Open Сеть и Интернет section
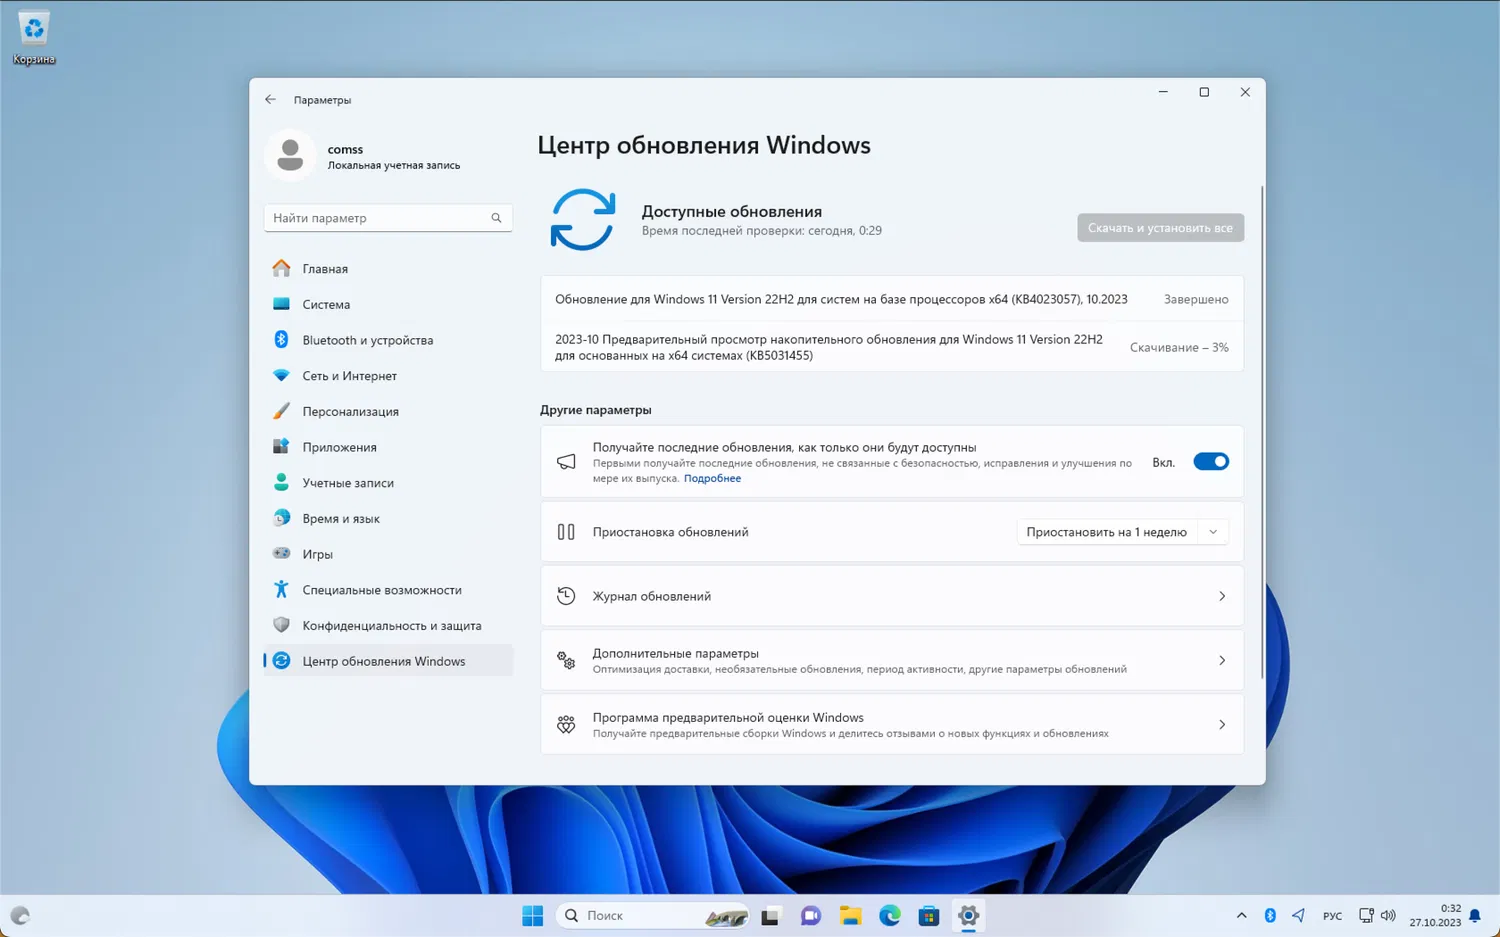This screenshot has height=937, width=1500. click(349, 376)
